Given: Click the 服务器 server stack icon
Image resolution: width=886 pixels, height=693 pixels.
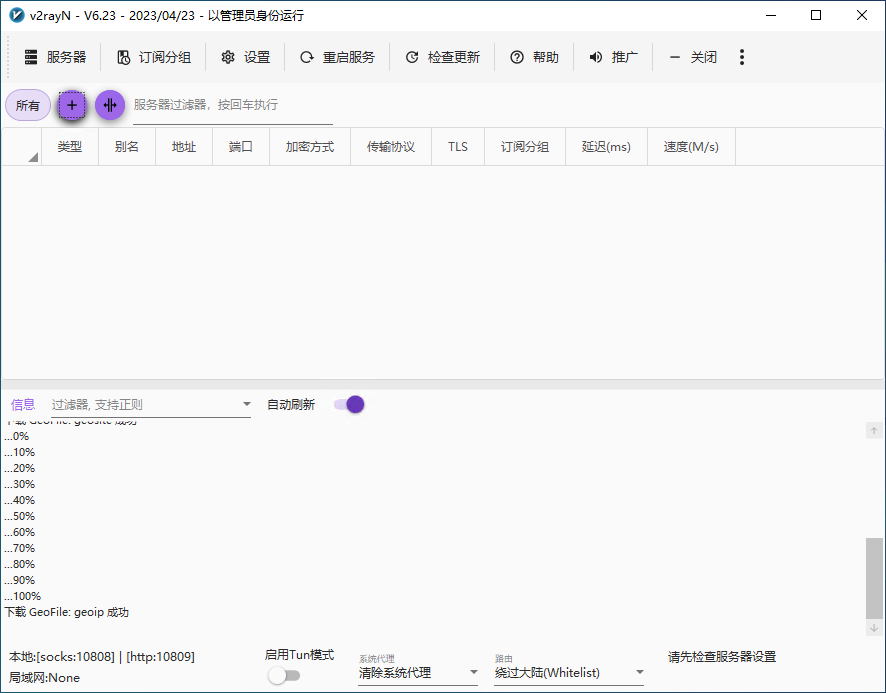Looking at the screenshot, I should (31, 57).
